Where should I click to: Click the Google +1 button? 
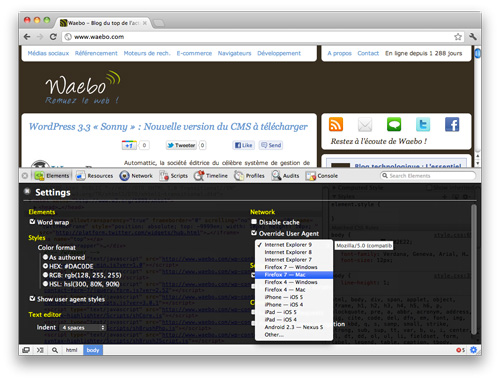point(129,145)
